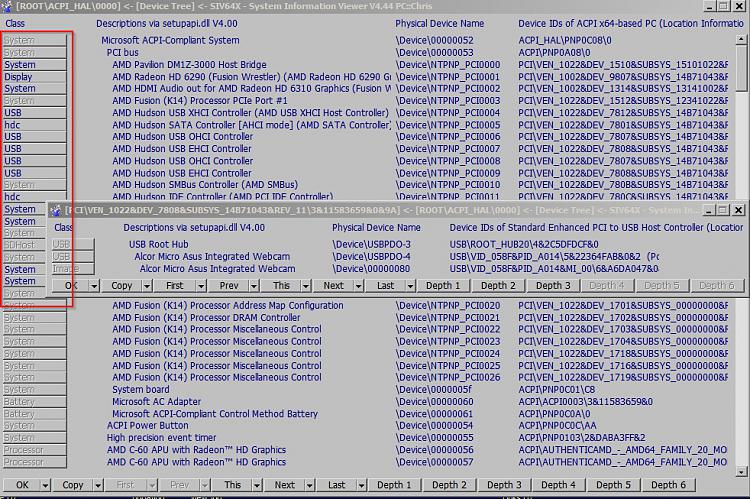Open dropdown arrow next to main window Copy

pos(98,485)
